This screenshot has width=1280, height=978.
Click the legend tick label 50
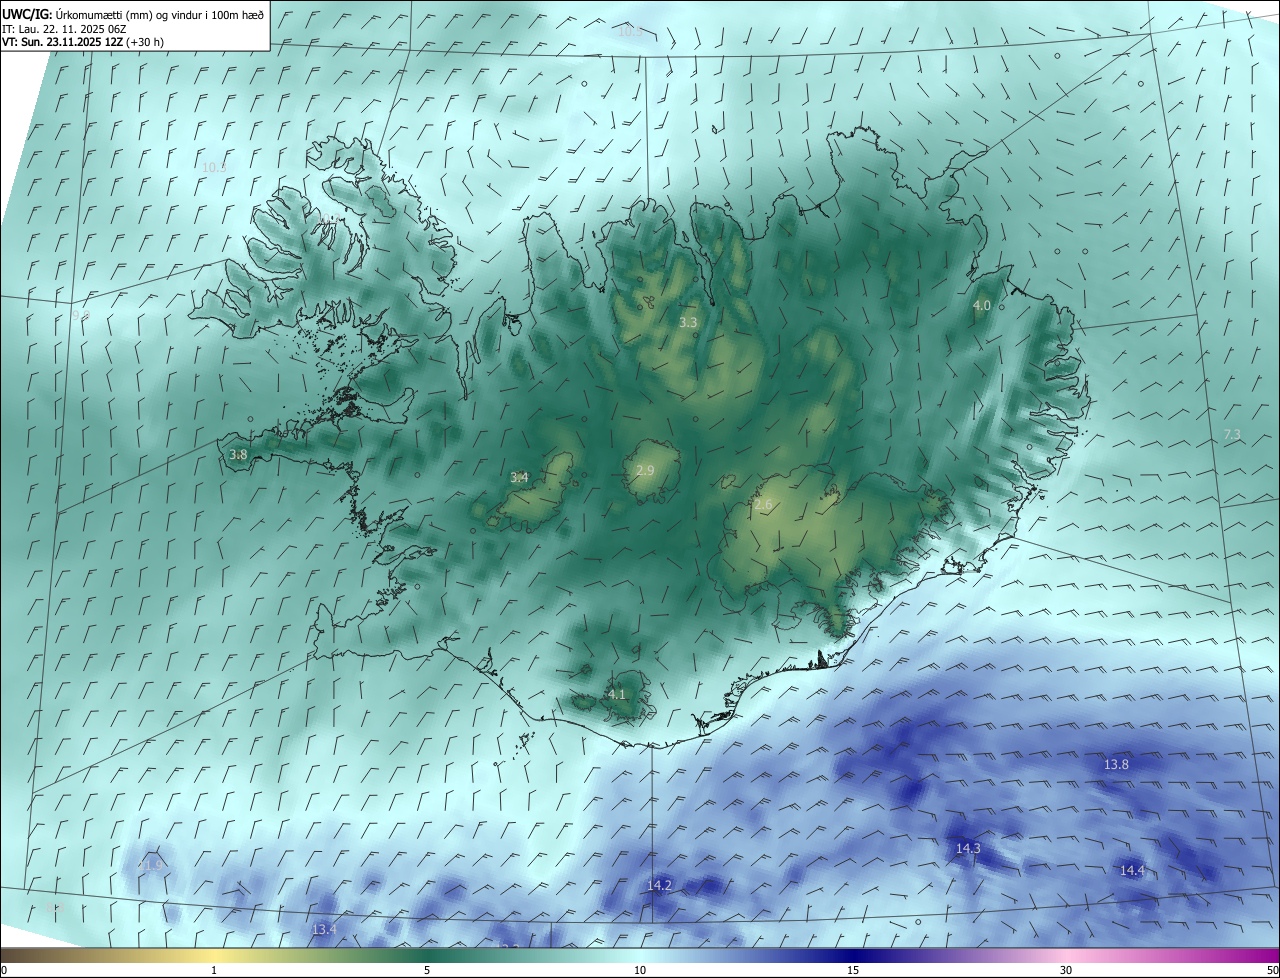click(1272, 970)
